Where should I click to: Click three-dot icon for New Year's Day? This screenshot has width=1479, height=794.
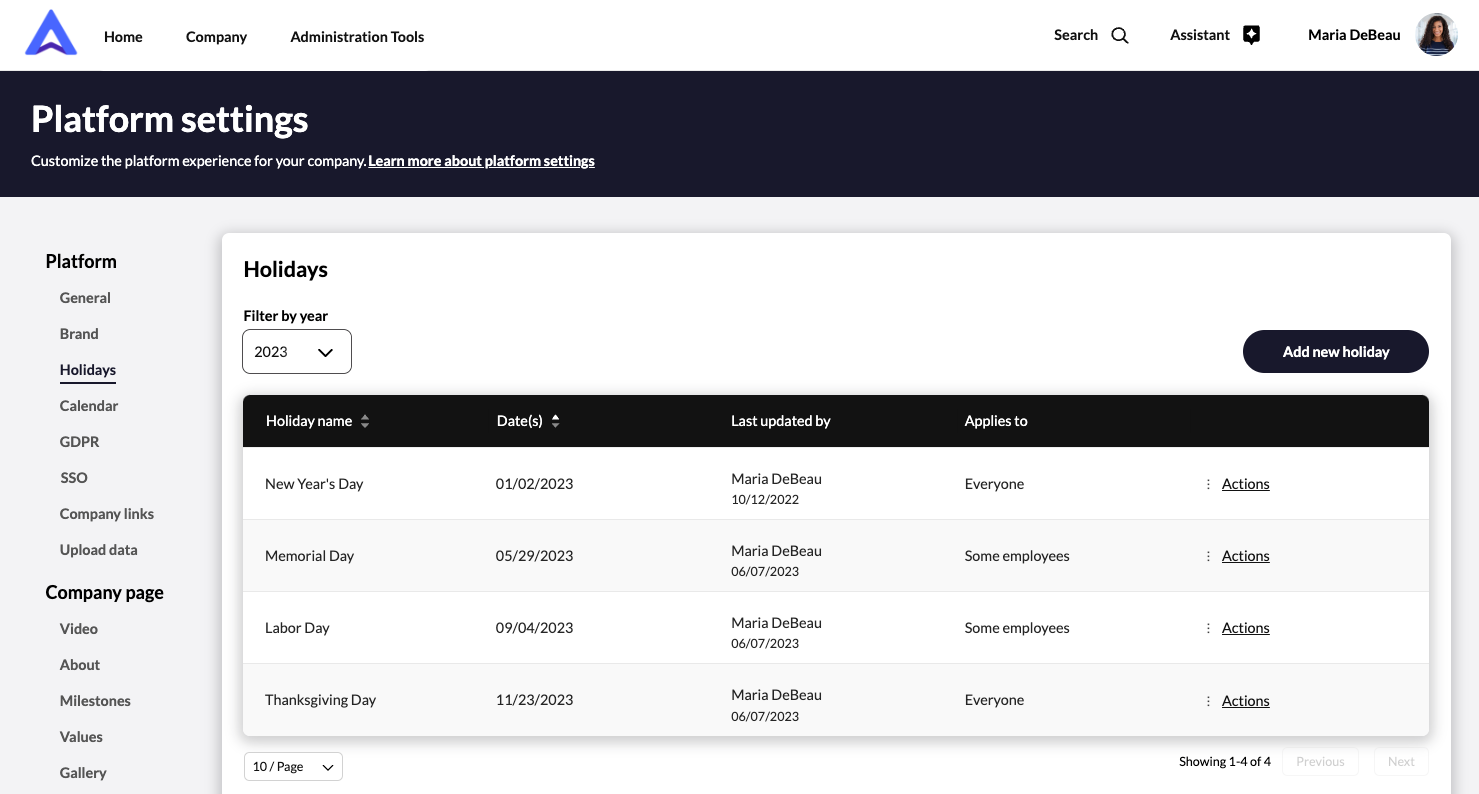[1208, 484]
